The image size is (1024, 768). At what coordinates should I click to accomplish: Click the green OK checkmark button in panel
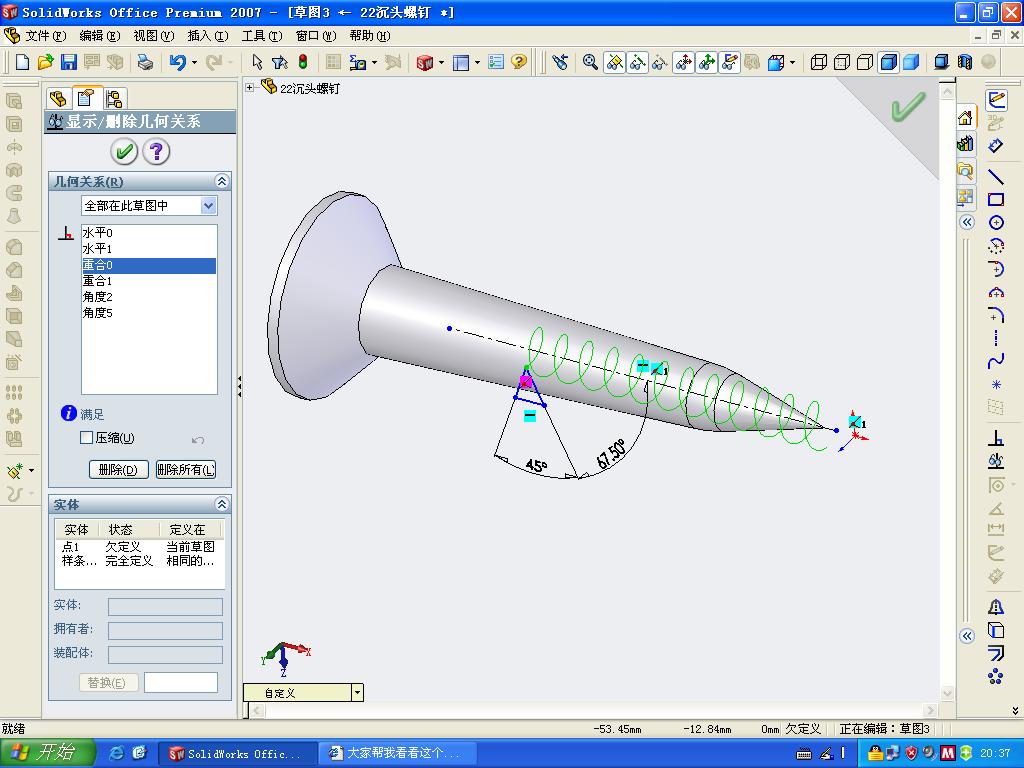click(x=124, y=152)
